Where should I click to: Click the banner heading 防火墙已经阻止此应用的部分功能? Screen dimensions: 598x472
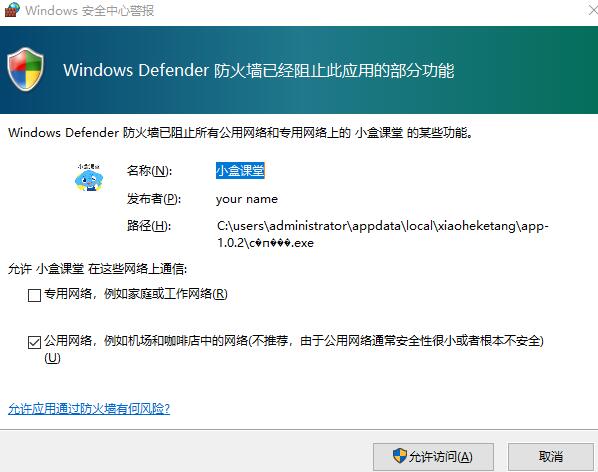pos(333,71)
